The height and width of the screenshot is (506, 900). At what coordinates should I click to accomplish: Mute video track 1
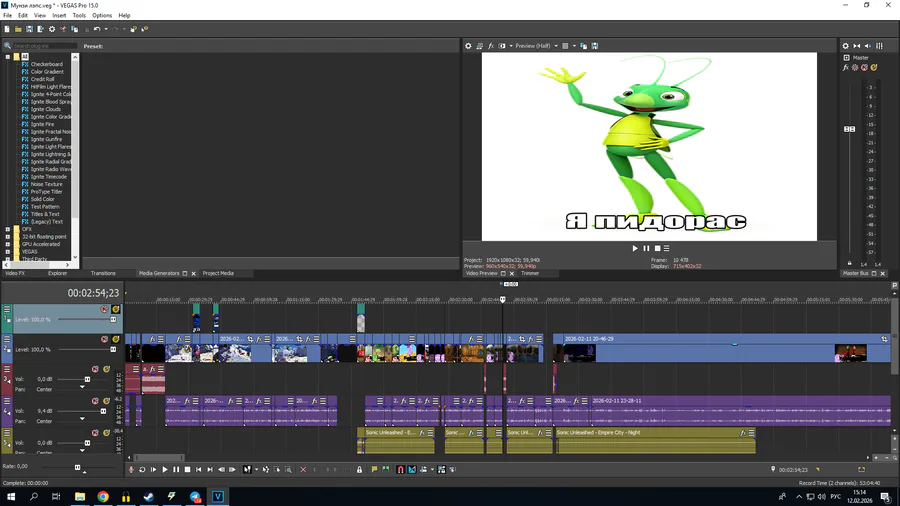tap(104, 309)
